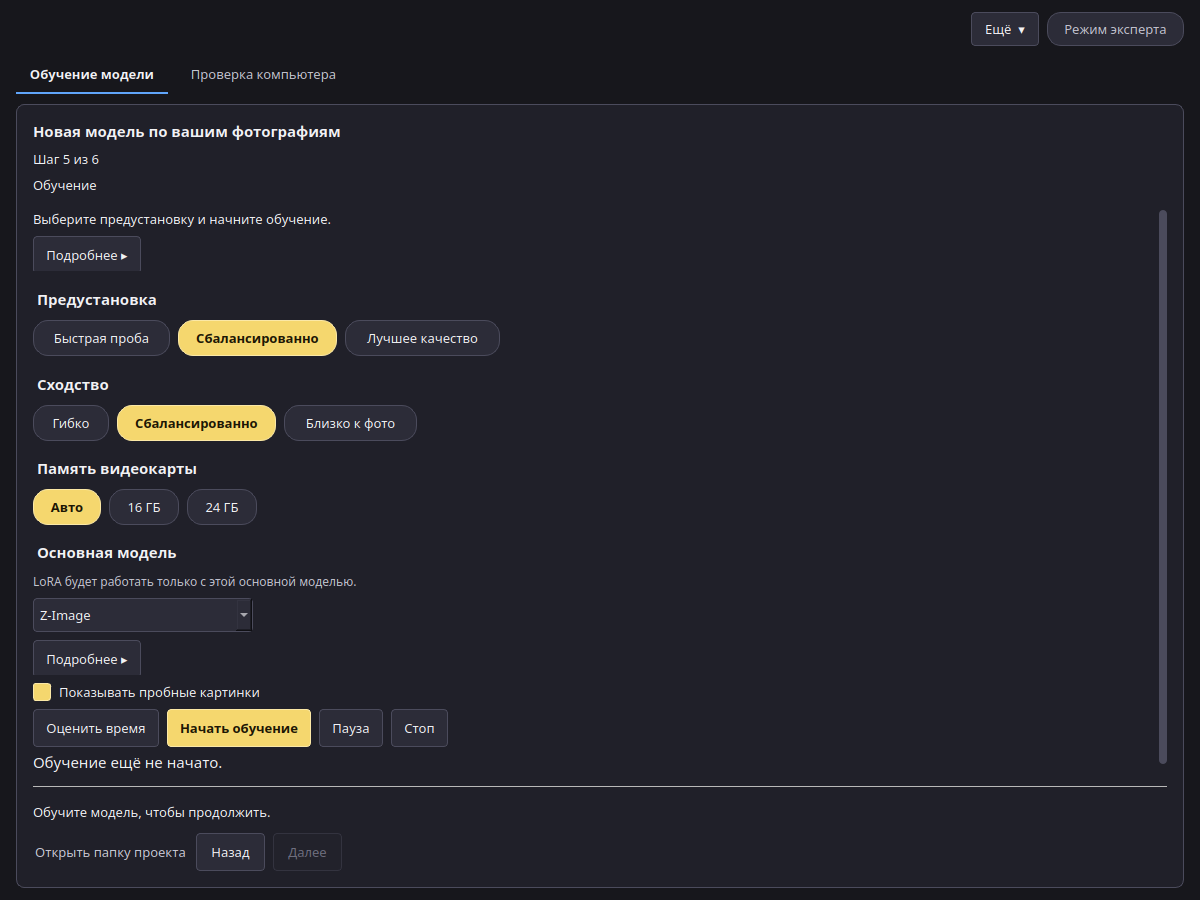Click the «Пауза» button
1200x900 pixels.
point(351,728)
